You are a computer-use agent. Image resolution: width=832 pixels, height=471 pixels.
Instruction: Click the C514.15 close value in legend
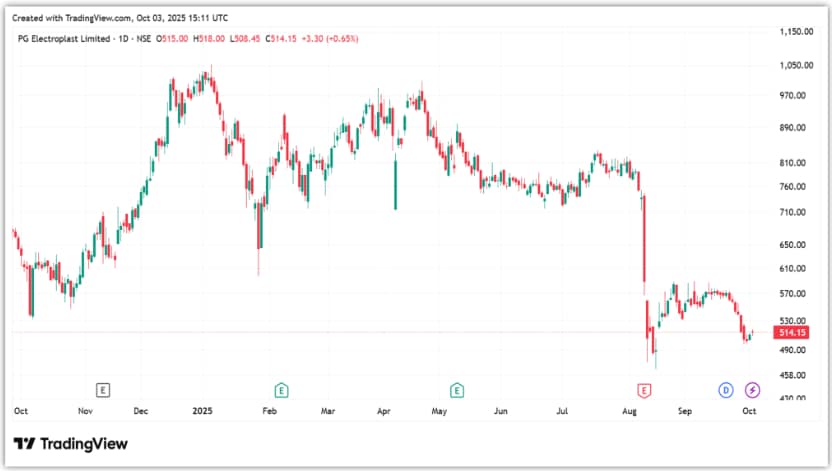tap(285, 38)
